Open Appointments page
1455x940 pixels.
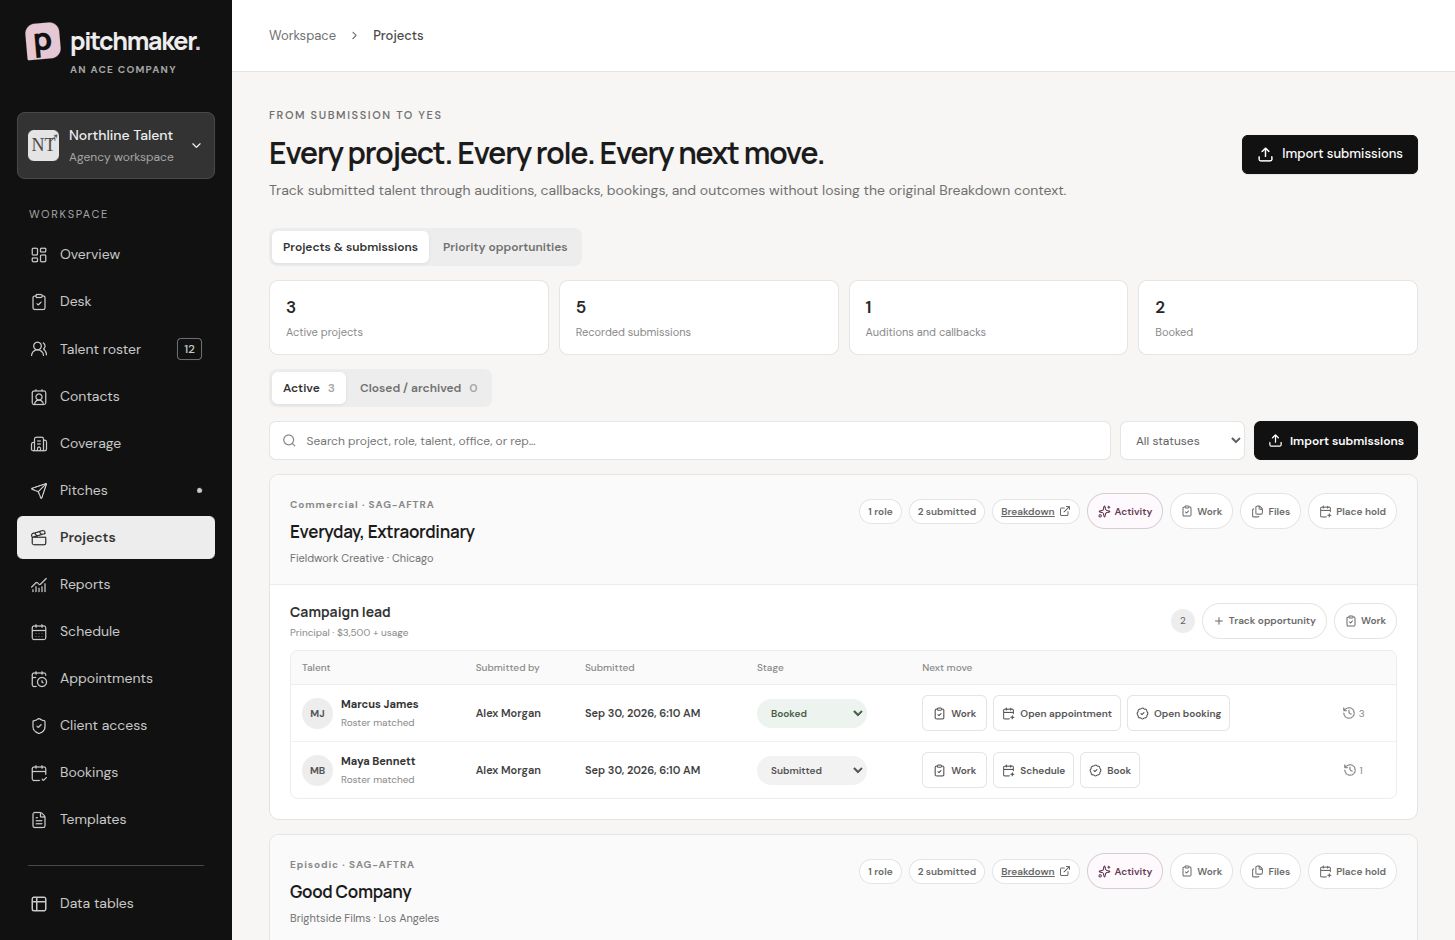coord(116,678)
